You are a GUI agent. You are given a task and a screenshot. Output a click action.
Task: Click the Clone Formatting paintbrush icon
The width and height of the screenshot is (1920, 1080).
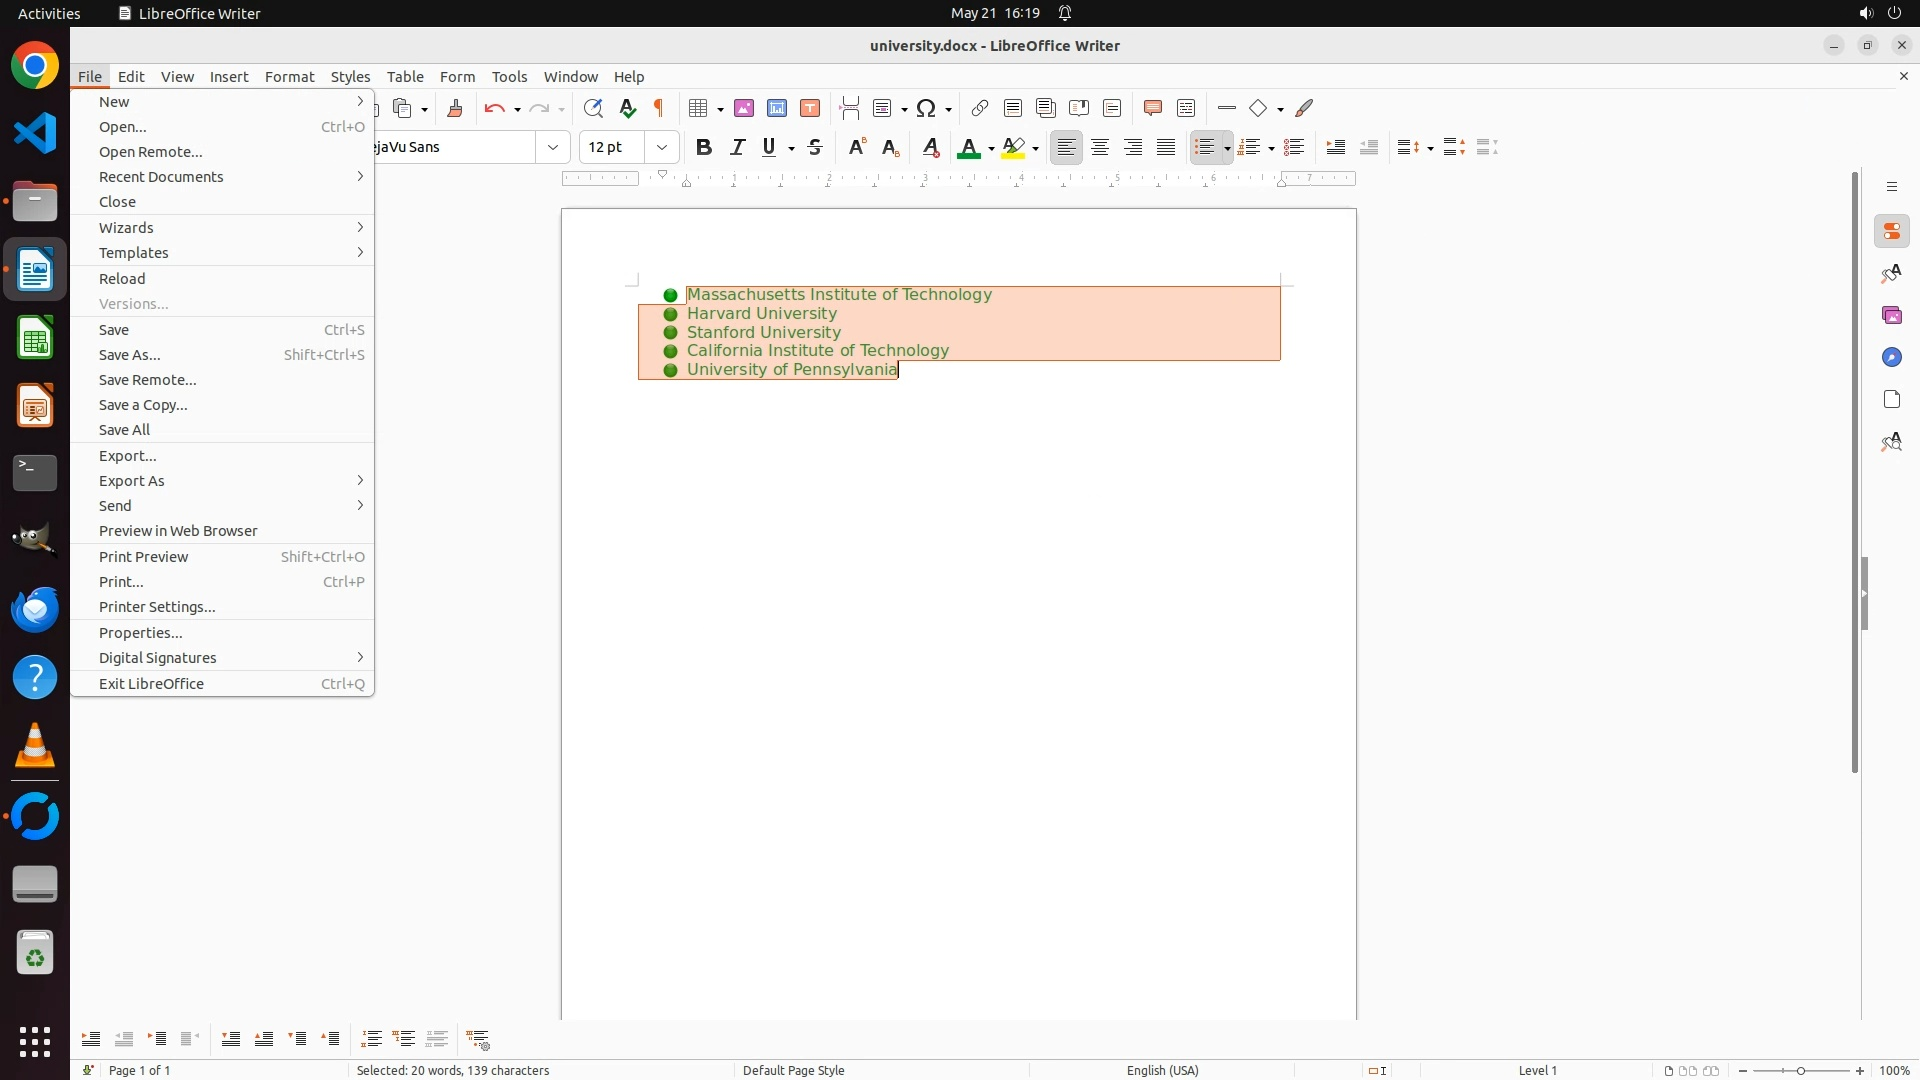click(455, 108)
